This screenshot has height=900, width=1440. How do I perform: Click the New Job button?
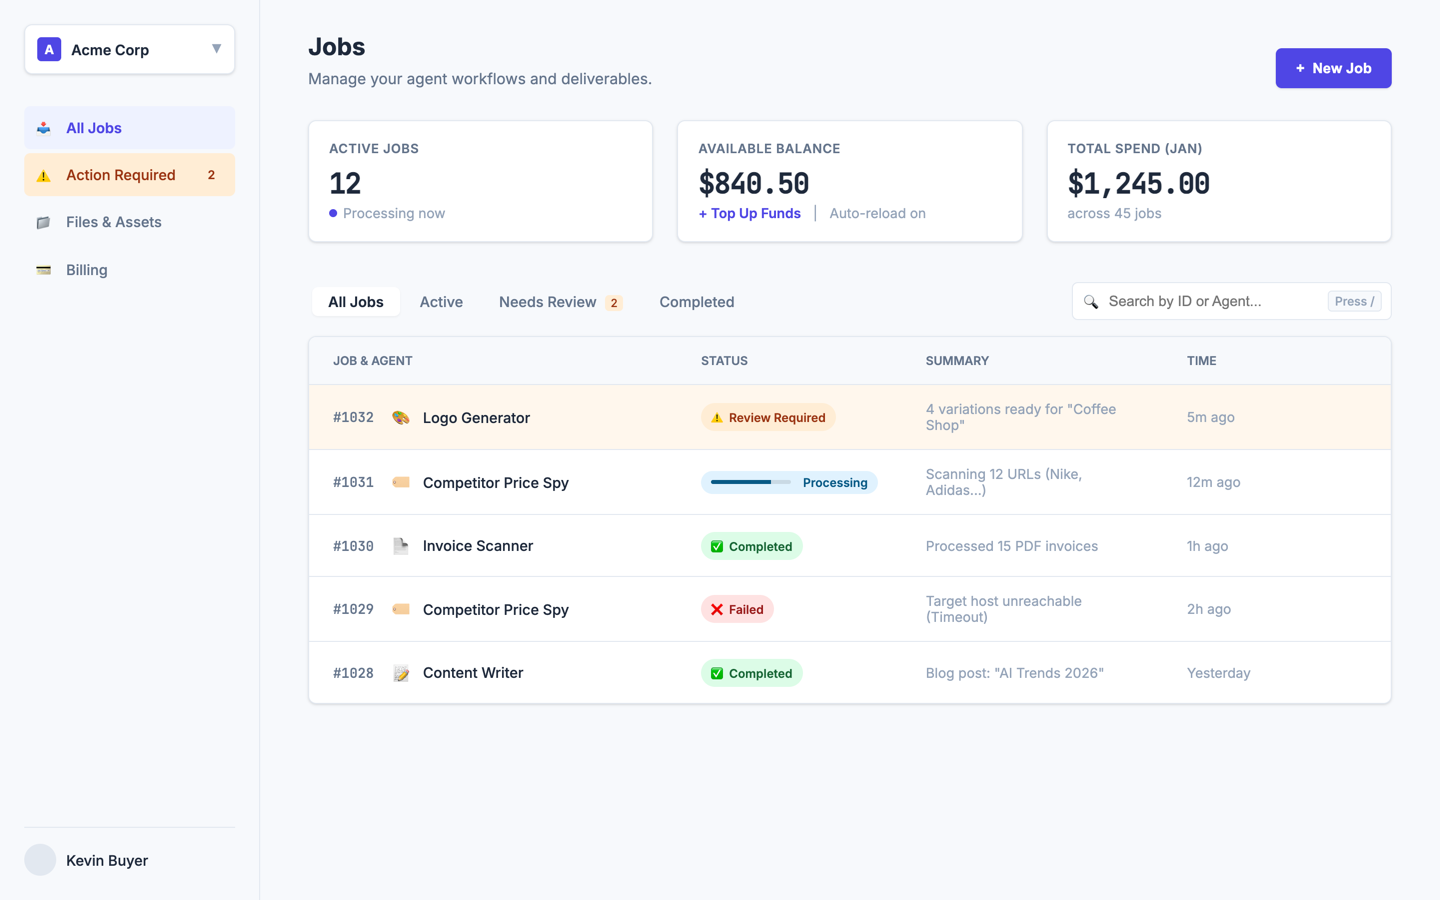[x=1333, y=68]
